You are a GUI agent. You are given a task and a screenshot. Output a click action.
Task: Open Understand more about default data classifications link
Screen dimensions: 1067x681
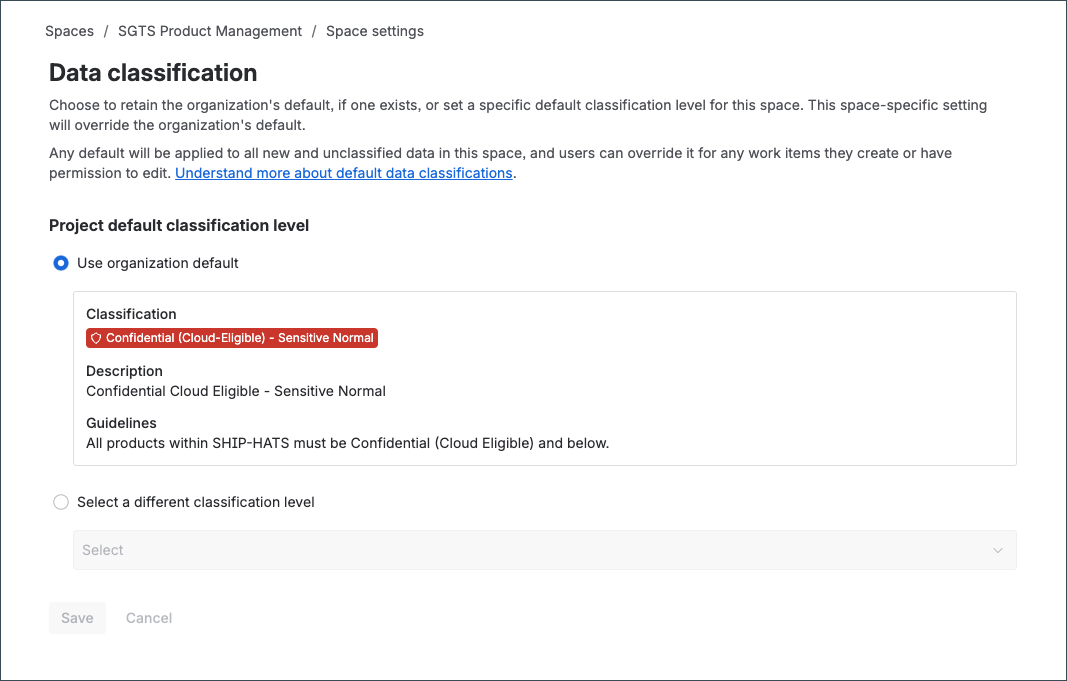click(x=344, y=173)
